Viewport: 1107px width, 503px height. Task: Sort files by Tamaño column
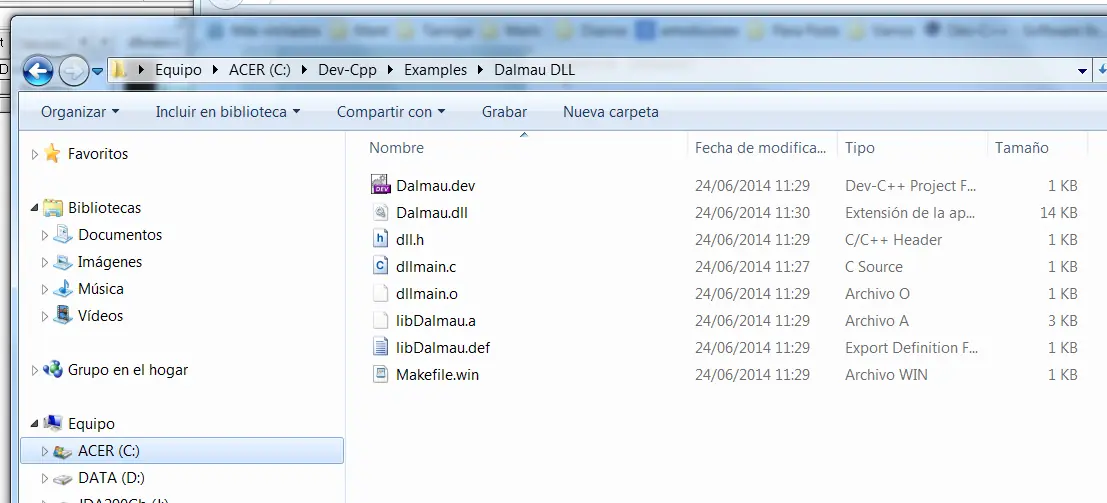(1021, 148)
